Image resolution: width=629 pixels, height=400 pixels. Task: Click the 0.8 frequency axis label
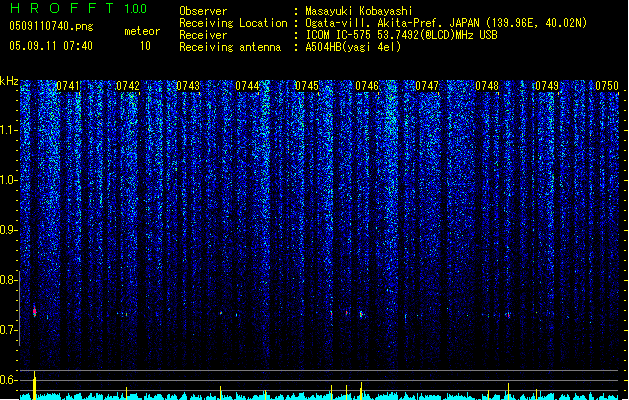(8, 280)
